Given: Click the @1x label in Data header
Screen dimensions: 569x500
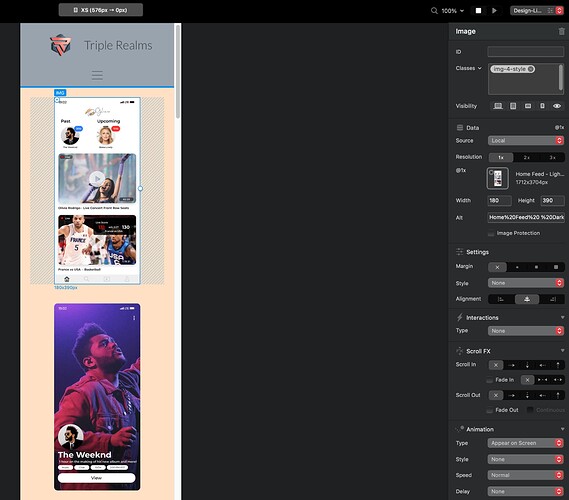Looking at the screenshot, I should [x=559, y=128].
